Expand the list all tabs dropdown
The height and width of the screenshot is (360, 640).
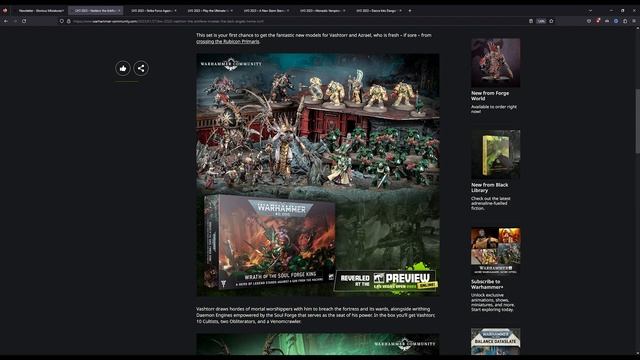pos(590,11)
